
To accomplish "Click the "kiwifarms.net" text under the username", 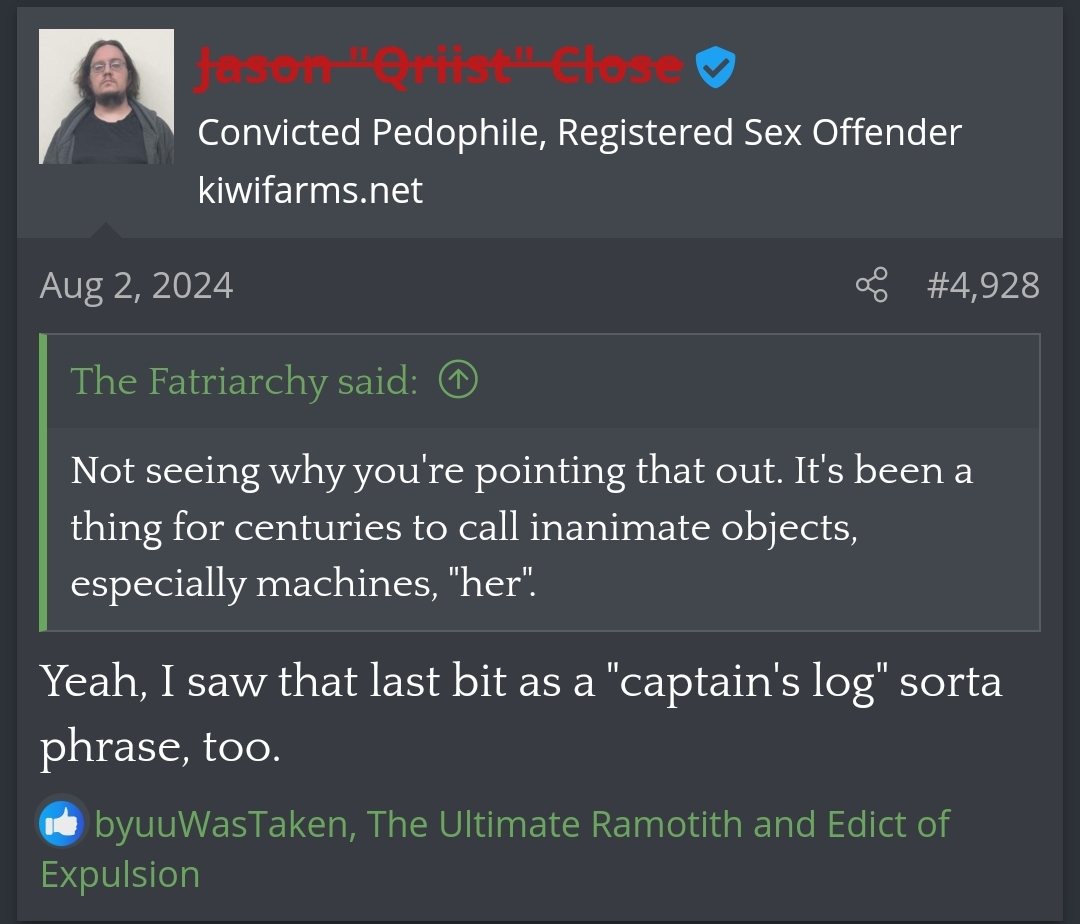I will [310, 190].
